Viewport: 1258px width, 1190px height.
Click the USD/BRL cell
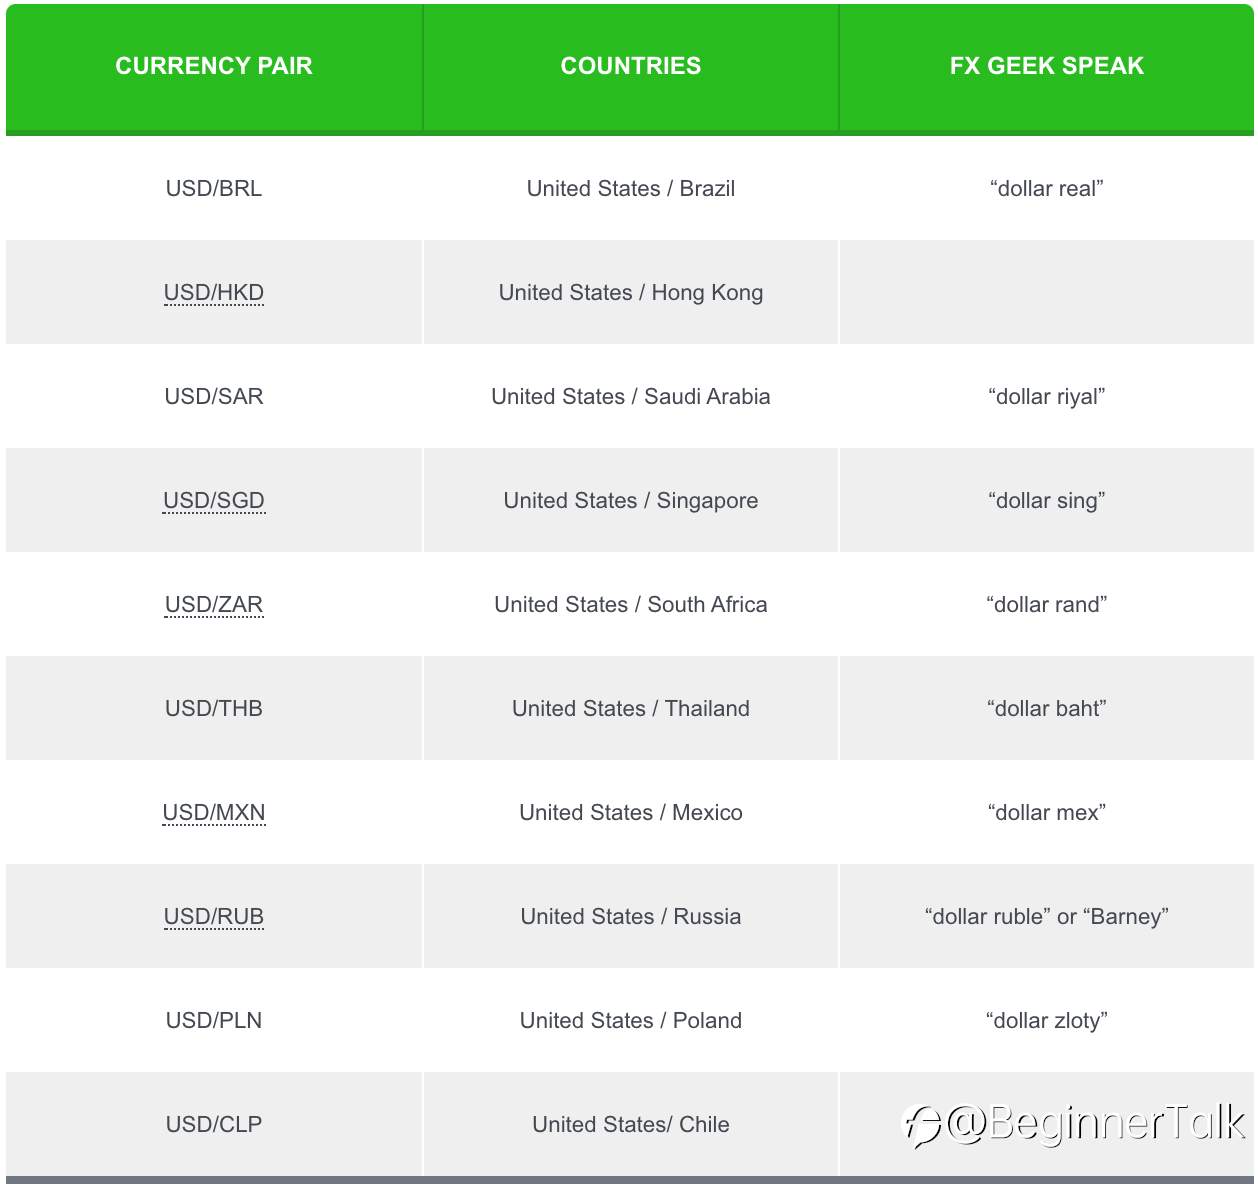click(214, 188)
